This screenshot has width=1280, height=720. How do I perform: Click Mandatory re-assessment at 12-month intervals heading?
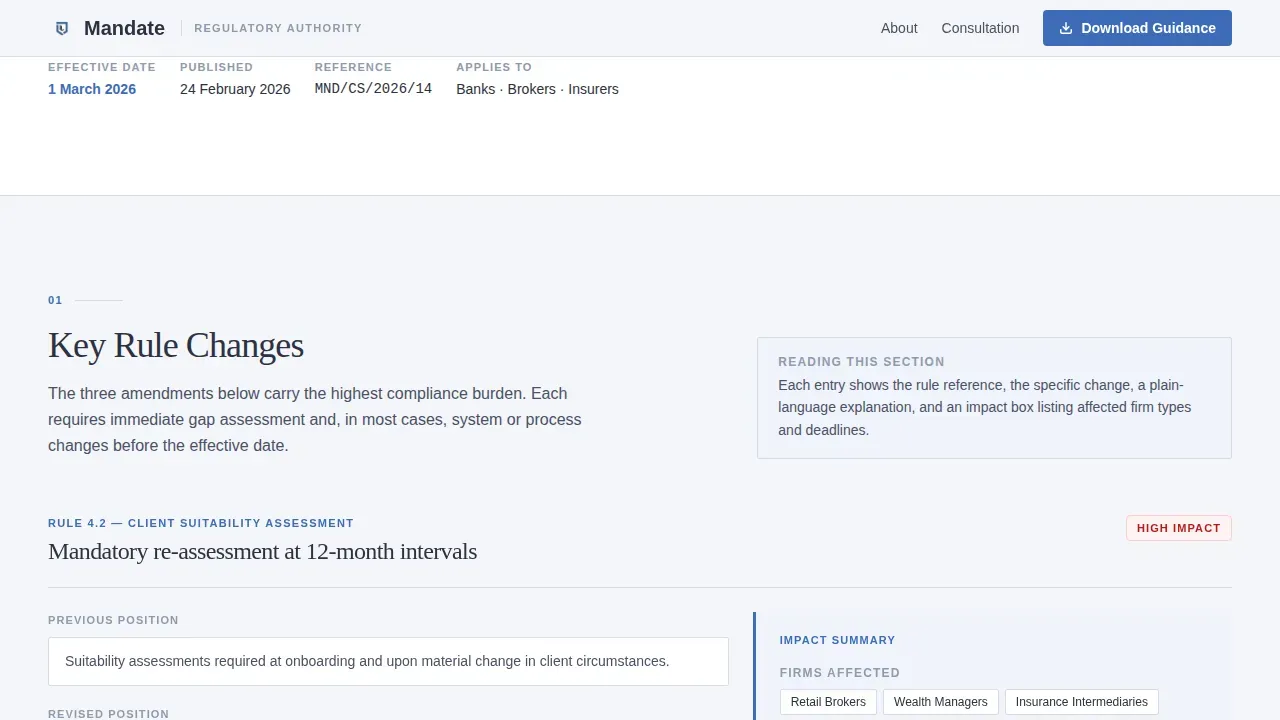262,551
